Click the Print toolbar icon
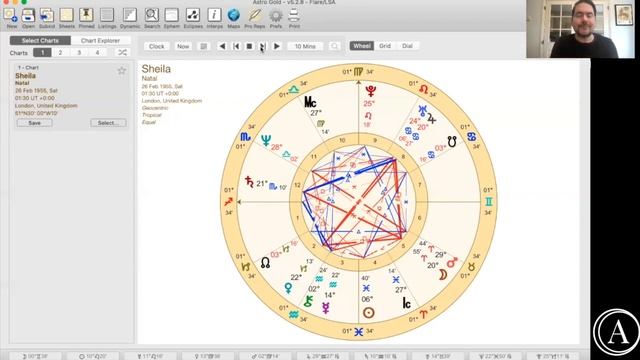The image size is (640, 360). [294, 16]
